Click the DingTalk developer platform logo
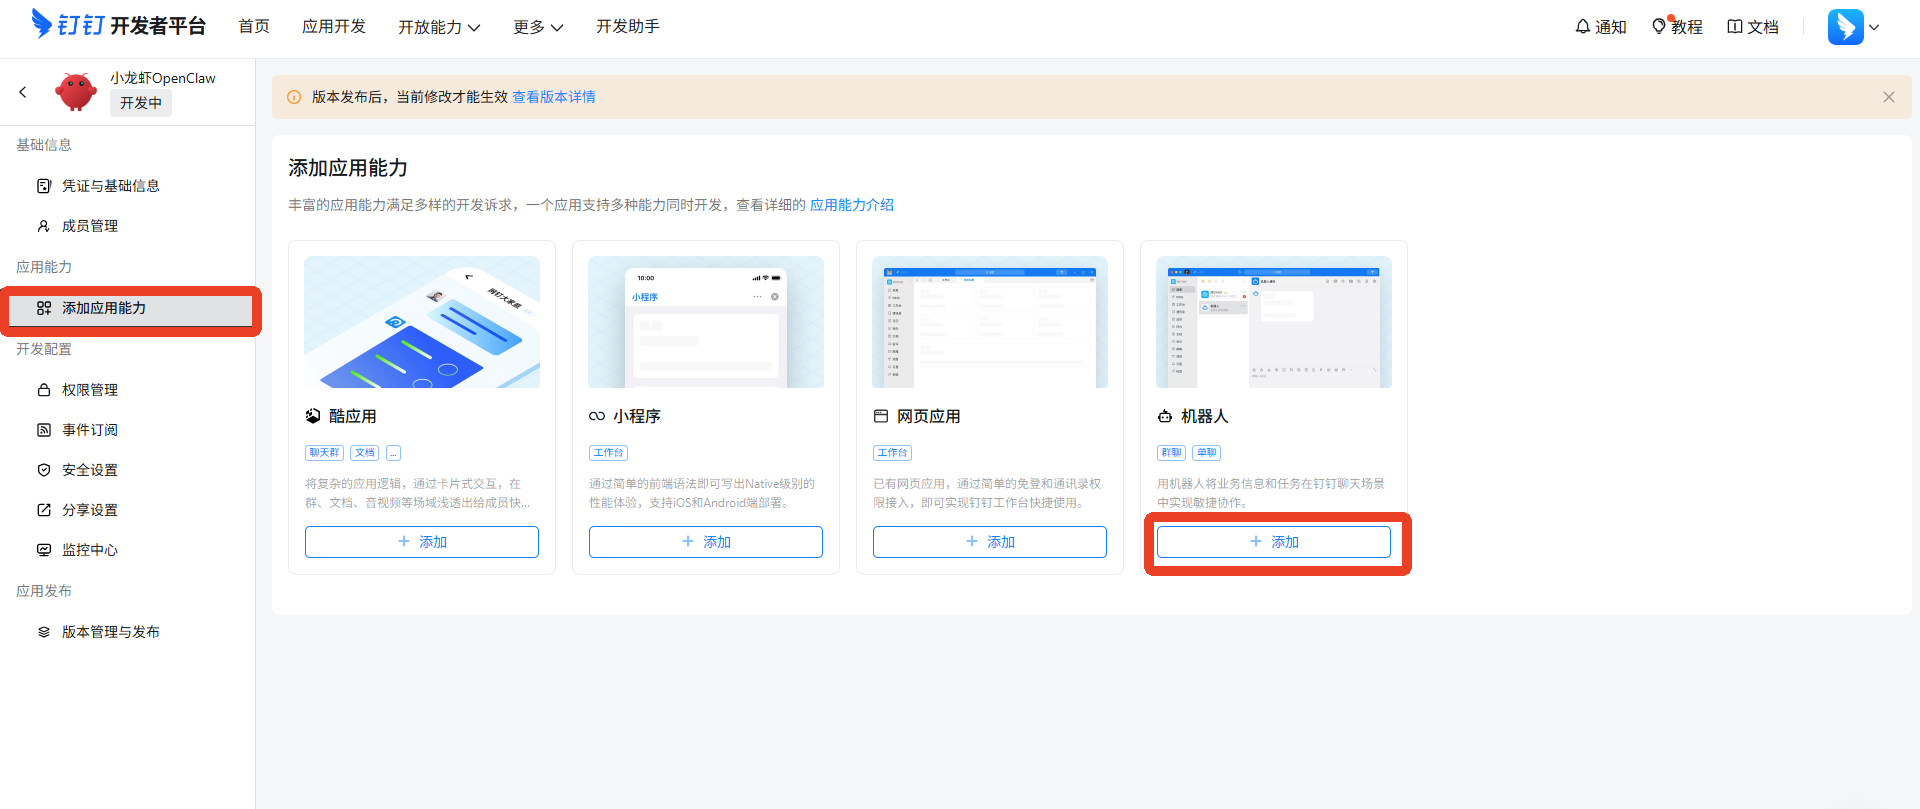The width and height of the screenshot is (1920, 809). 118,25
